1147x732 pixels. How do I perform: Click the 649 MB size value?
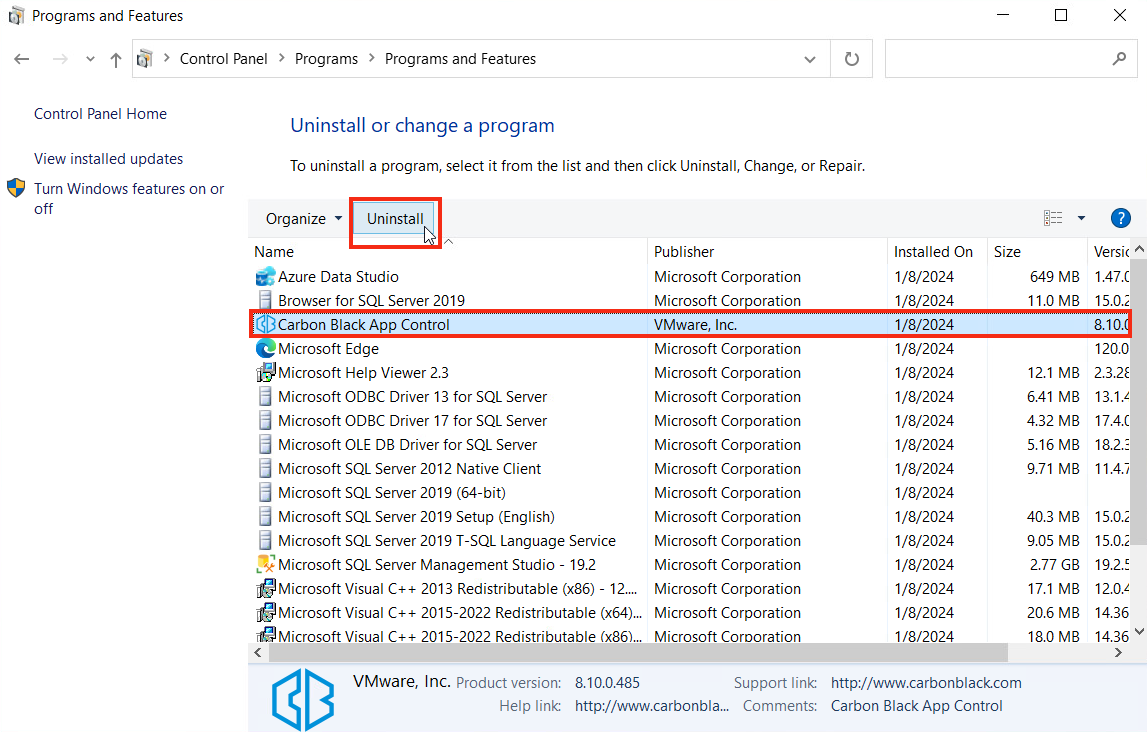coord(1054,277)
